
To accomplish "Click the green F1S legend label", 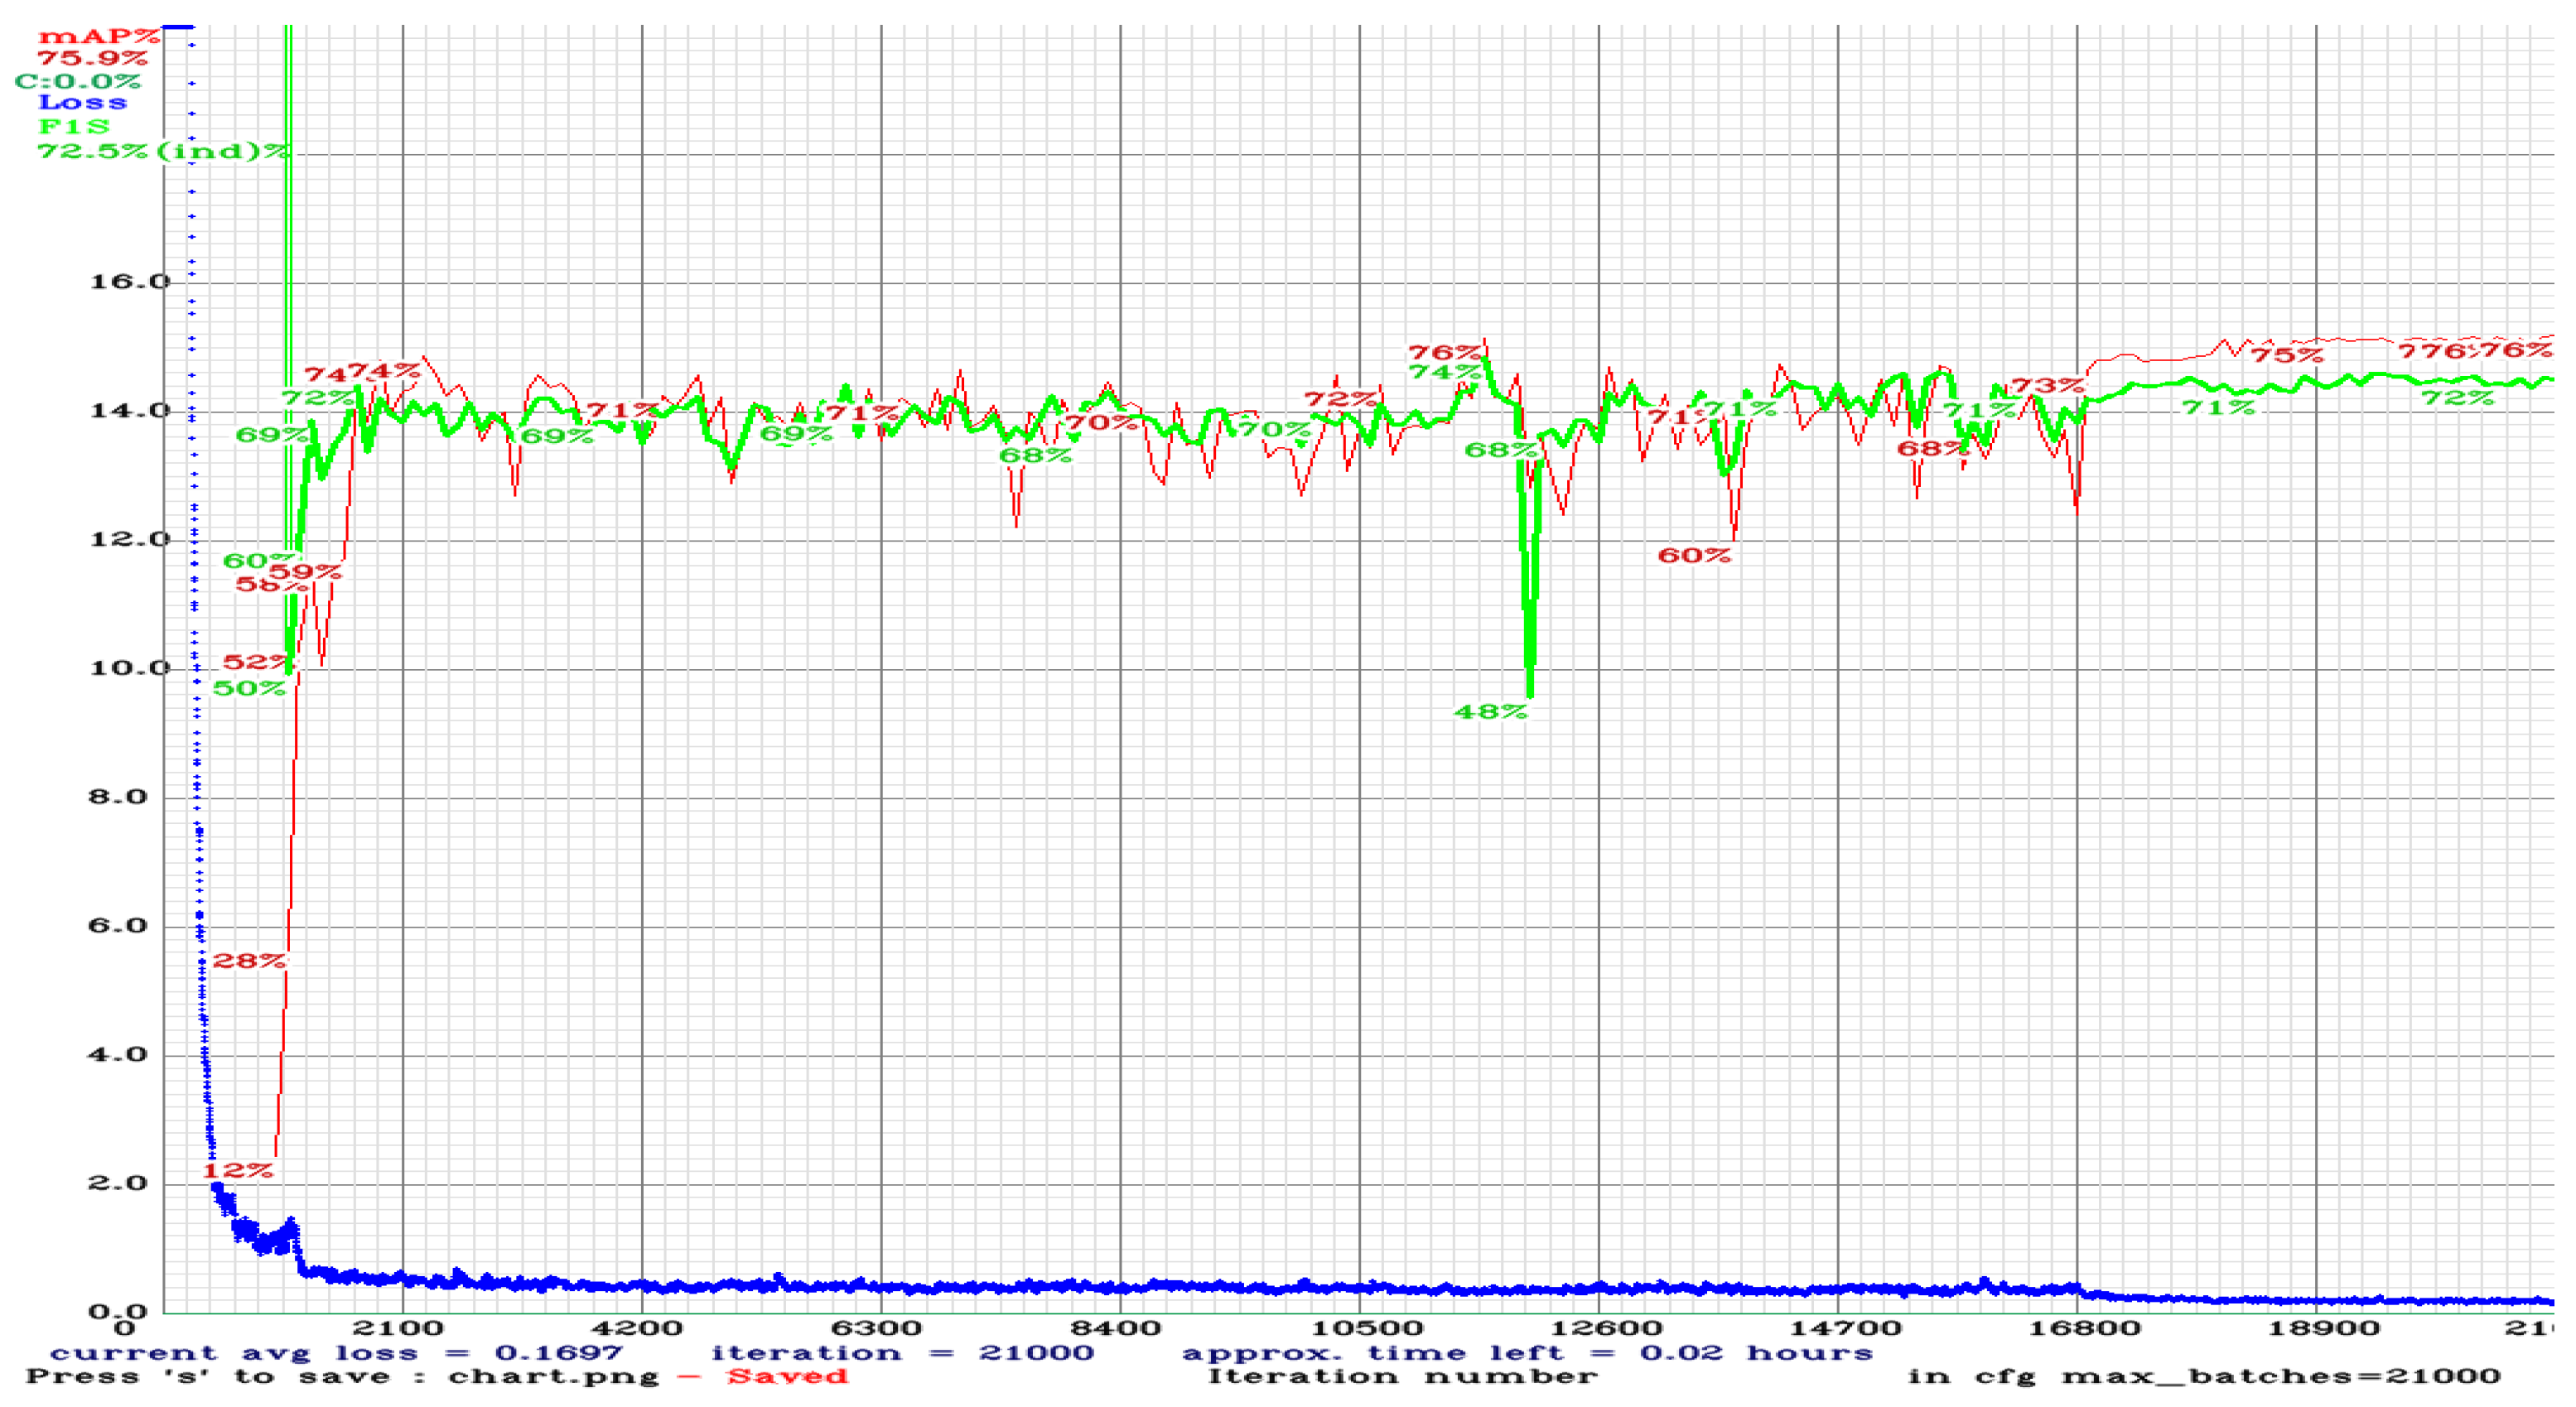I will 74,126.
